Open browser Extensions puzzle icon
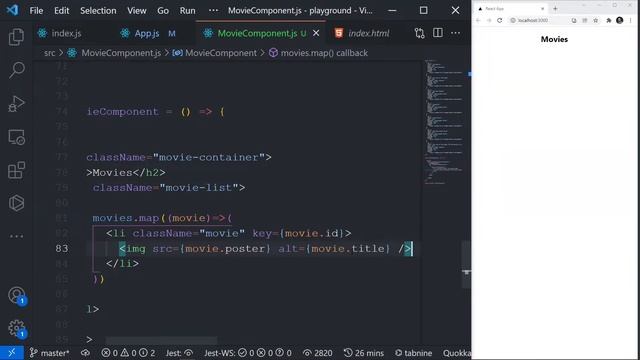The image size is (640, 360). pyautogui.click(x=609, y=20)
